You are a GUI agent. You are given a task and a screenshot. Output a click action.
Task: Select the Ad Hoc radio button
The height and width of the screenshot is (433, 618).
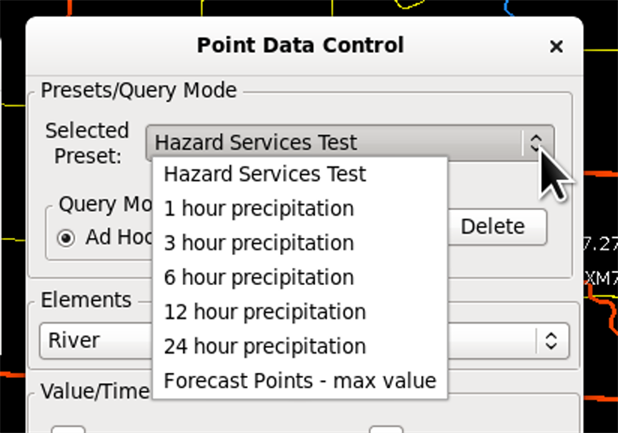65,238
